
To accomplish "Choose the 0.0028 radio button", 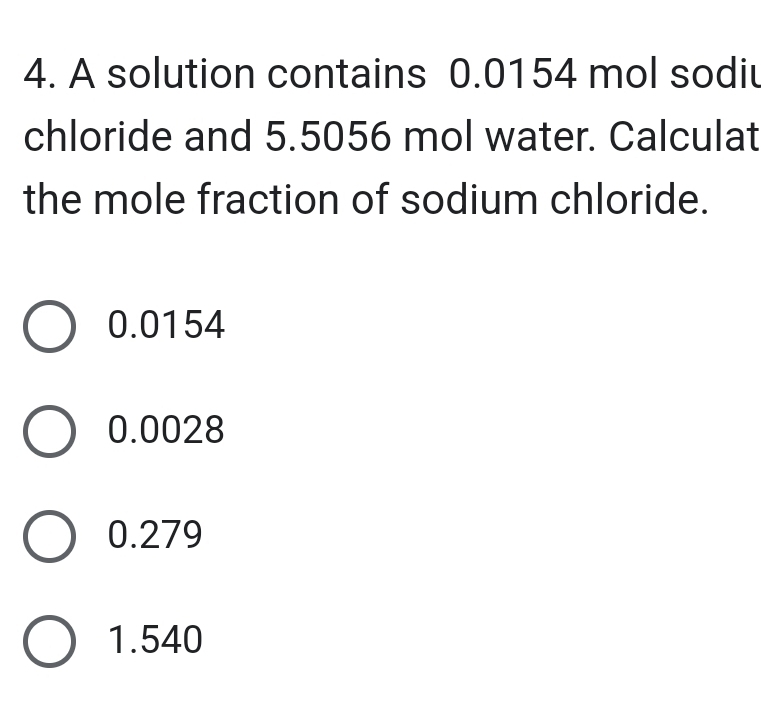I will click(49, 432).
